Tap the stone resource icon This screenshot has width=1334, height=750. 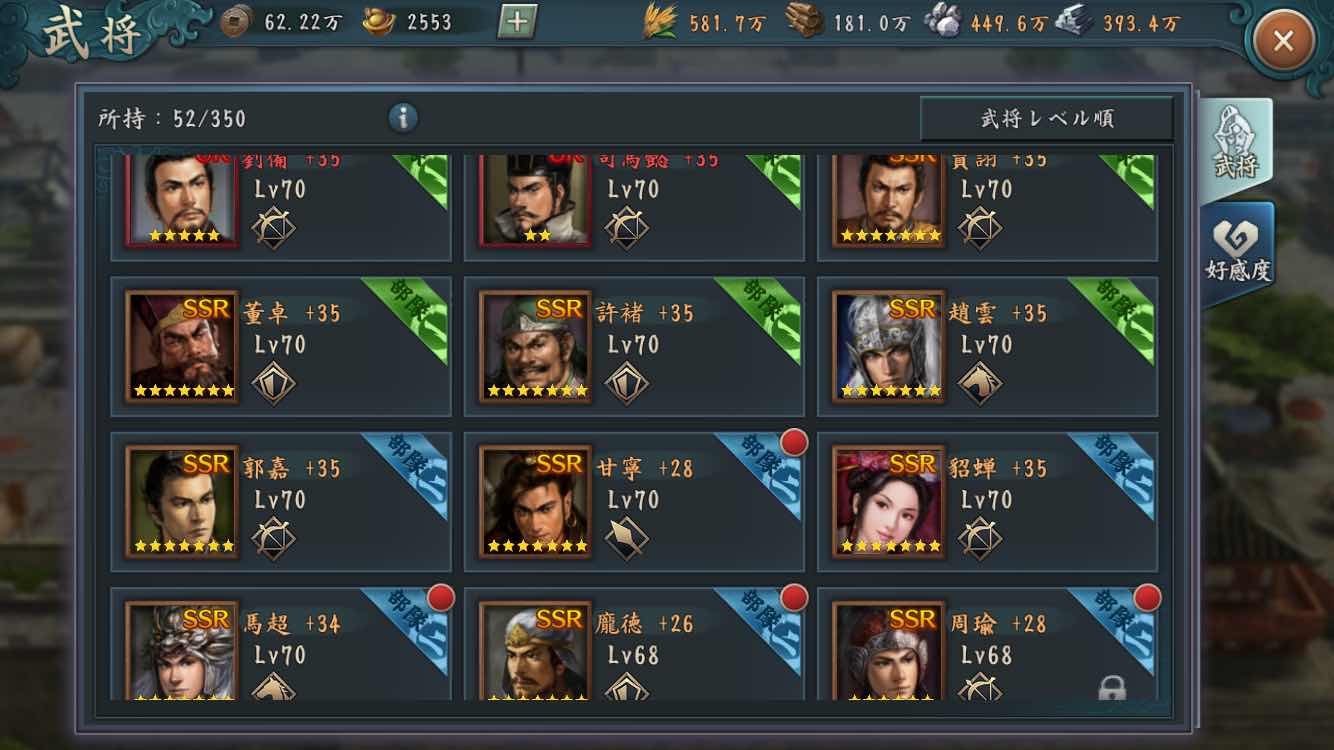(x=942, y=22)
